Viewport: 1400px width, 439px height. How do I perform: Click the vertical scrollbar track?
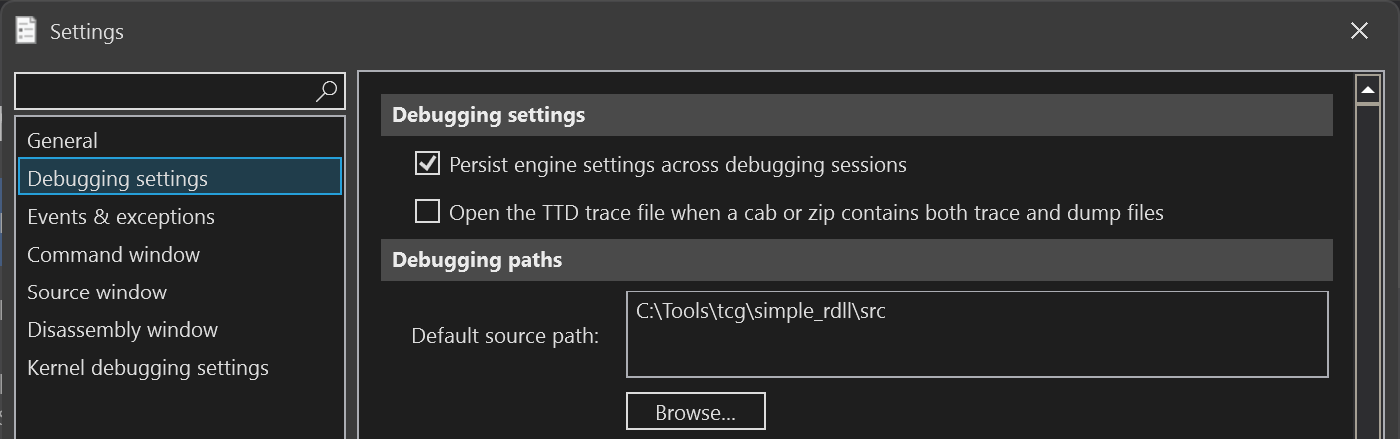pos(1367,270)
